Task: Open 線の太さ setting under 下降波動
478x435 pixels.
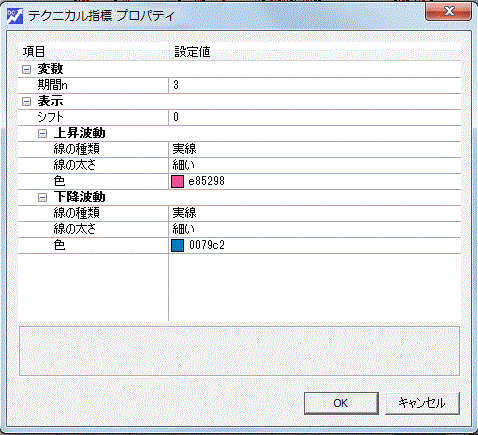Action: tap(315, 229)
